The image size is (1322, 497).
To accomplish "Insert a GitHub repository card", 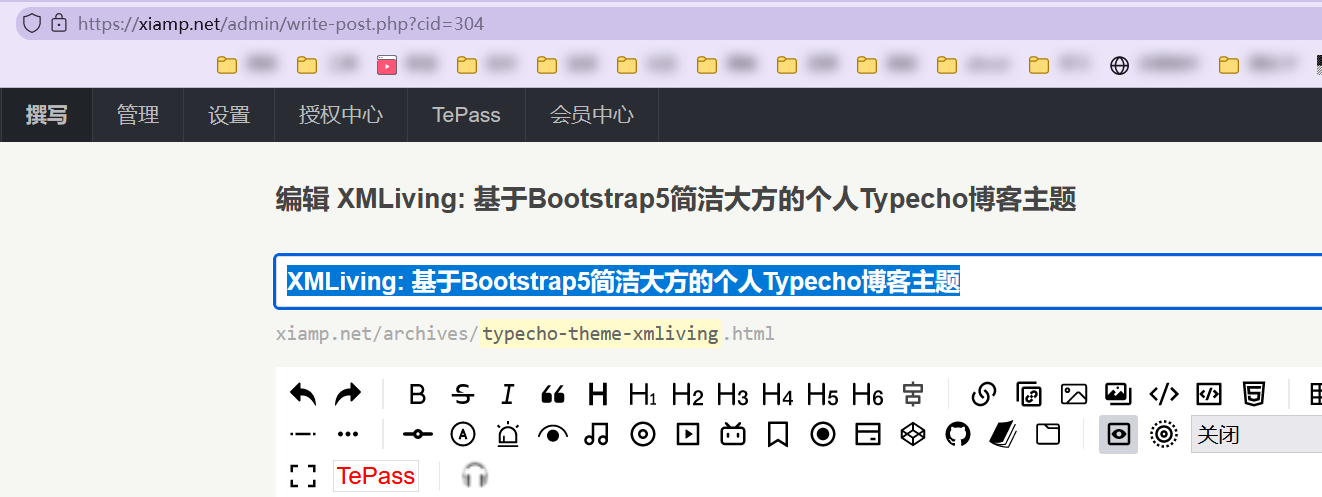I will 958,434.
